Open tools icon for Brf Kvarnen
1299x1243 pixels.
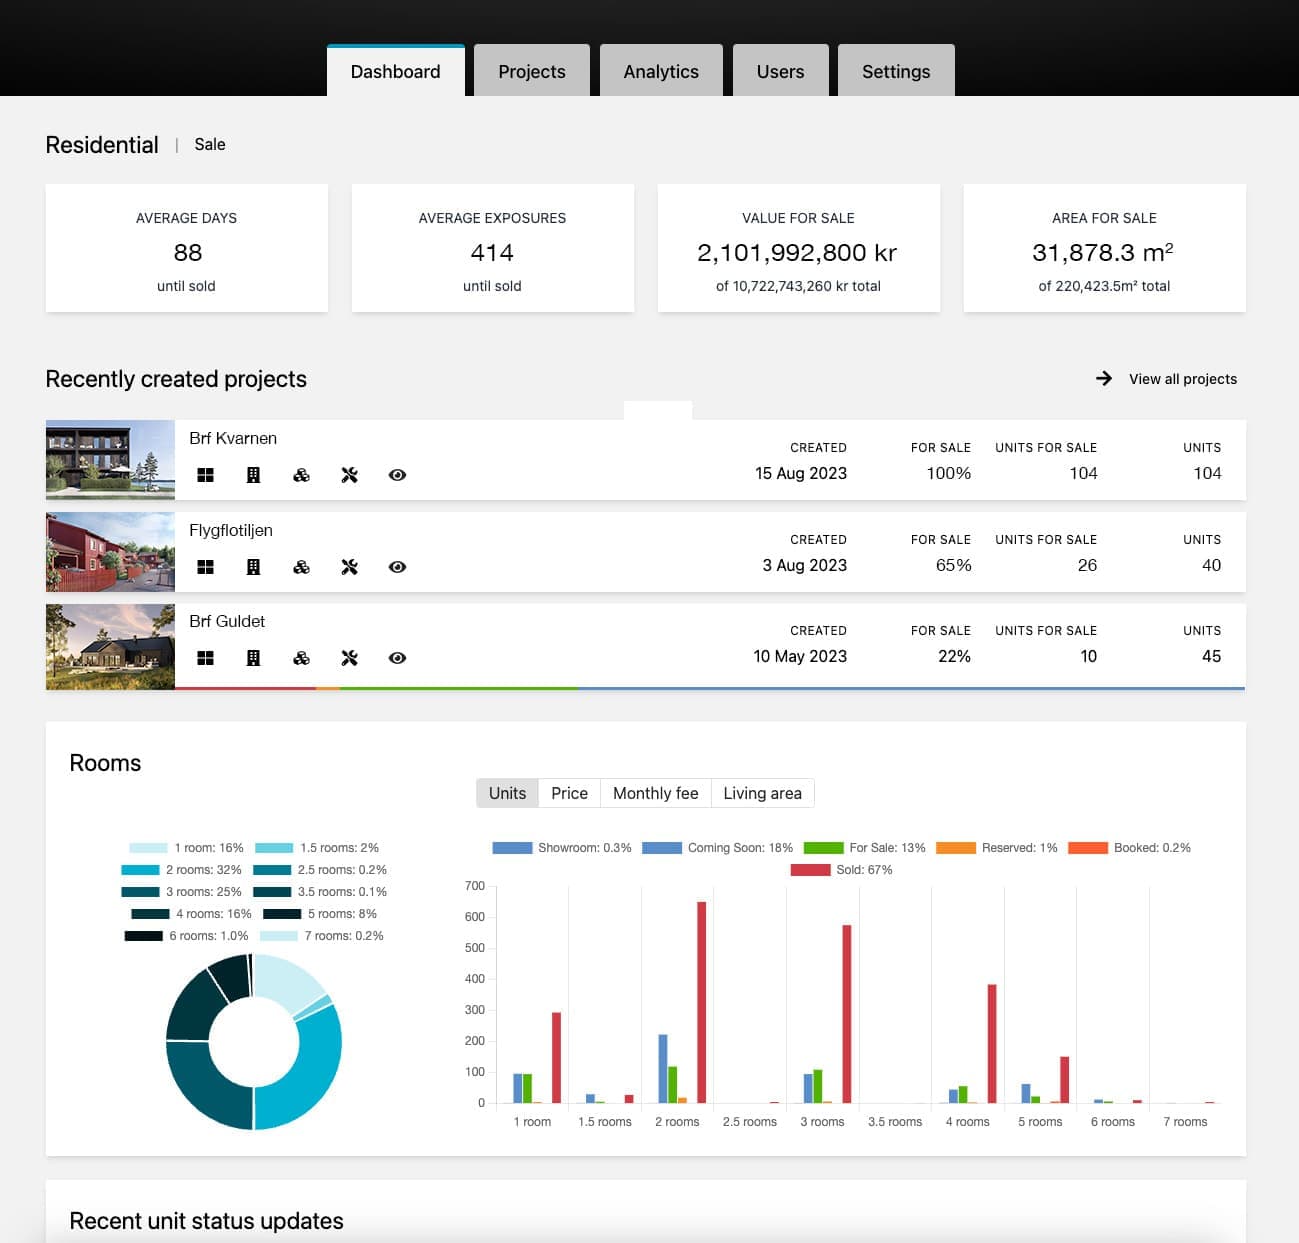coord(349,475)
